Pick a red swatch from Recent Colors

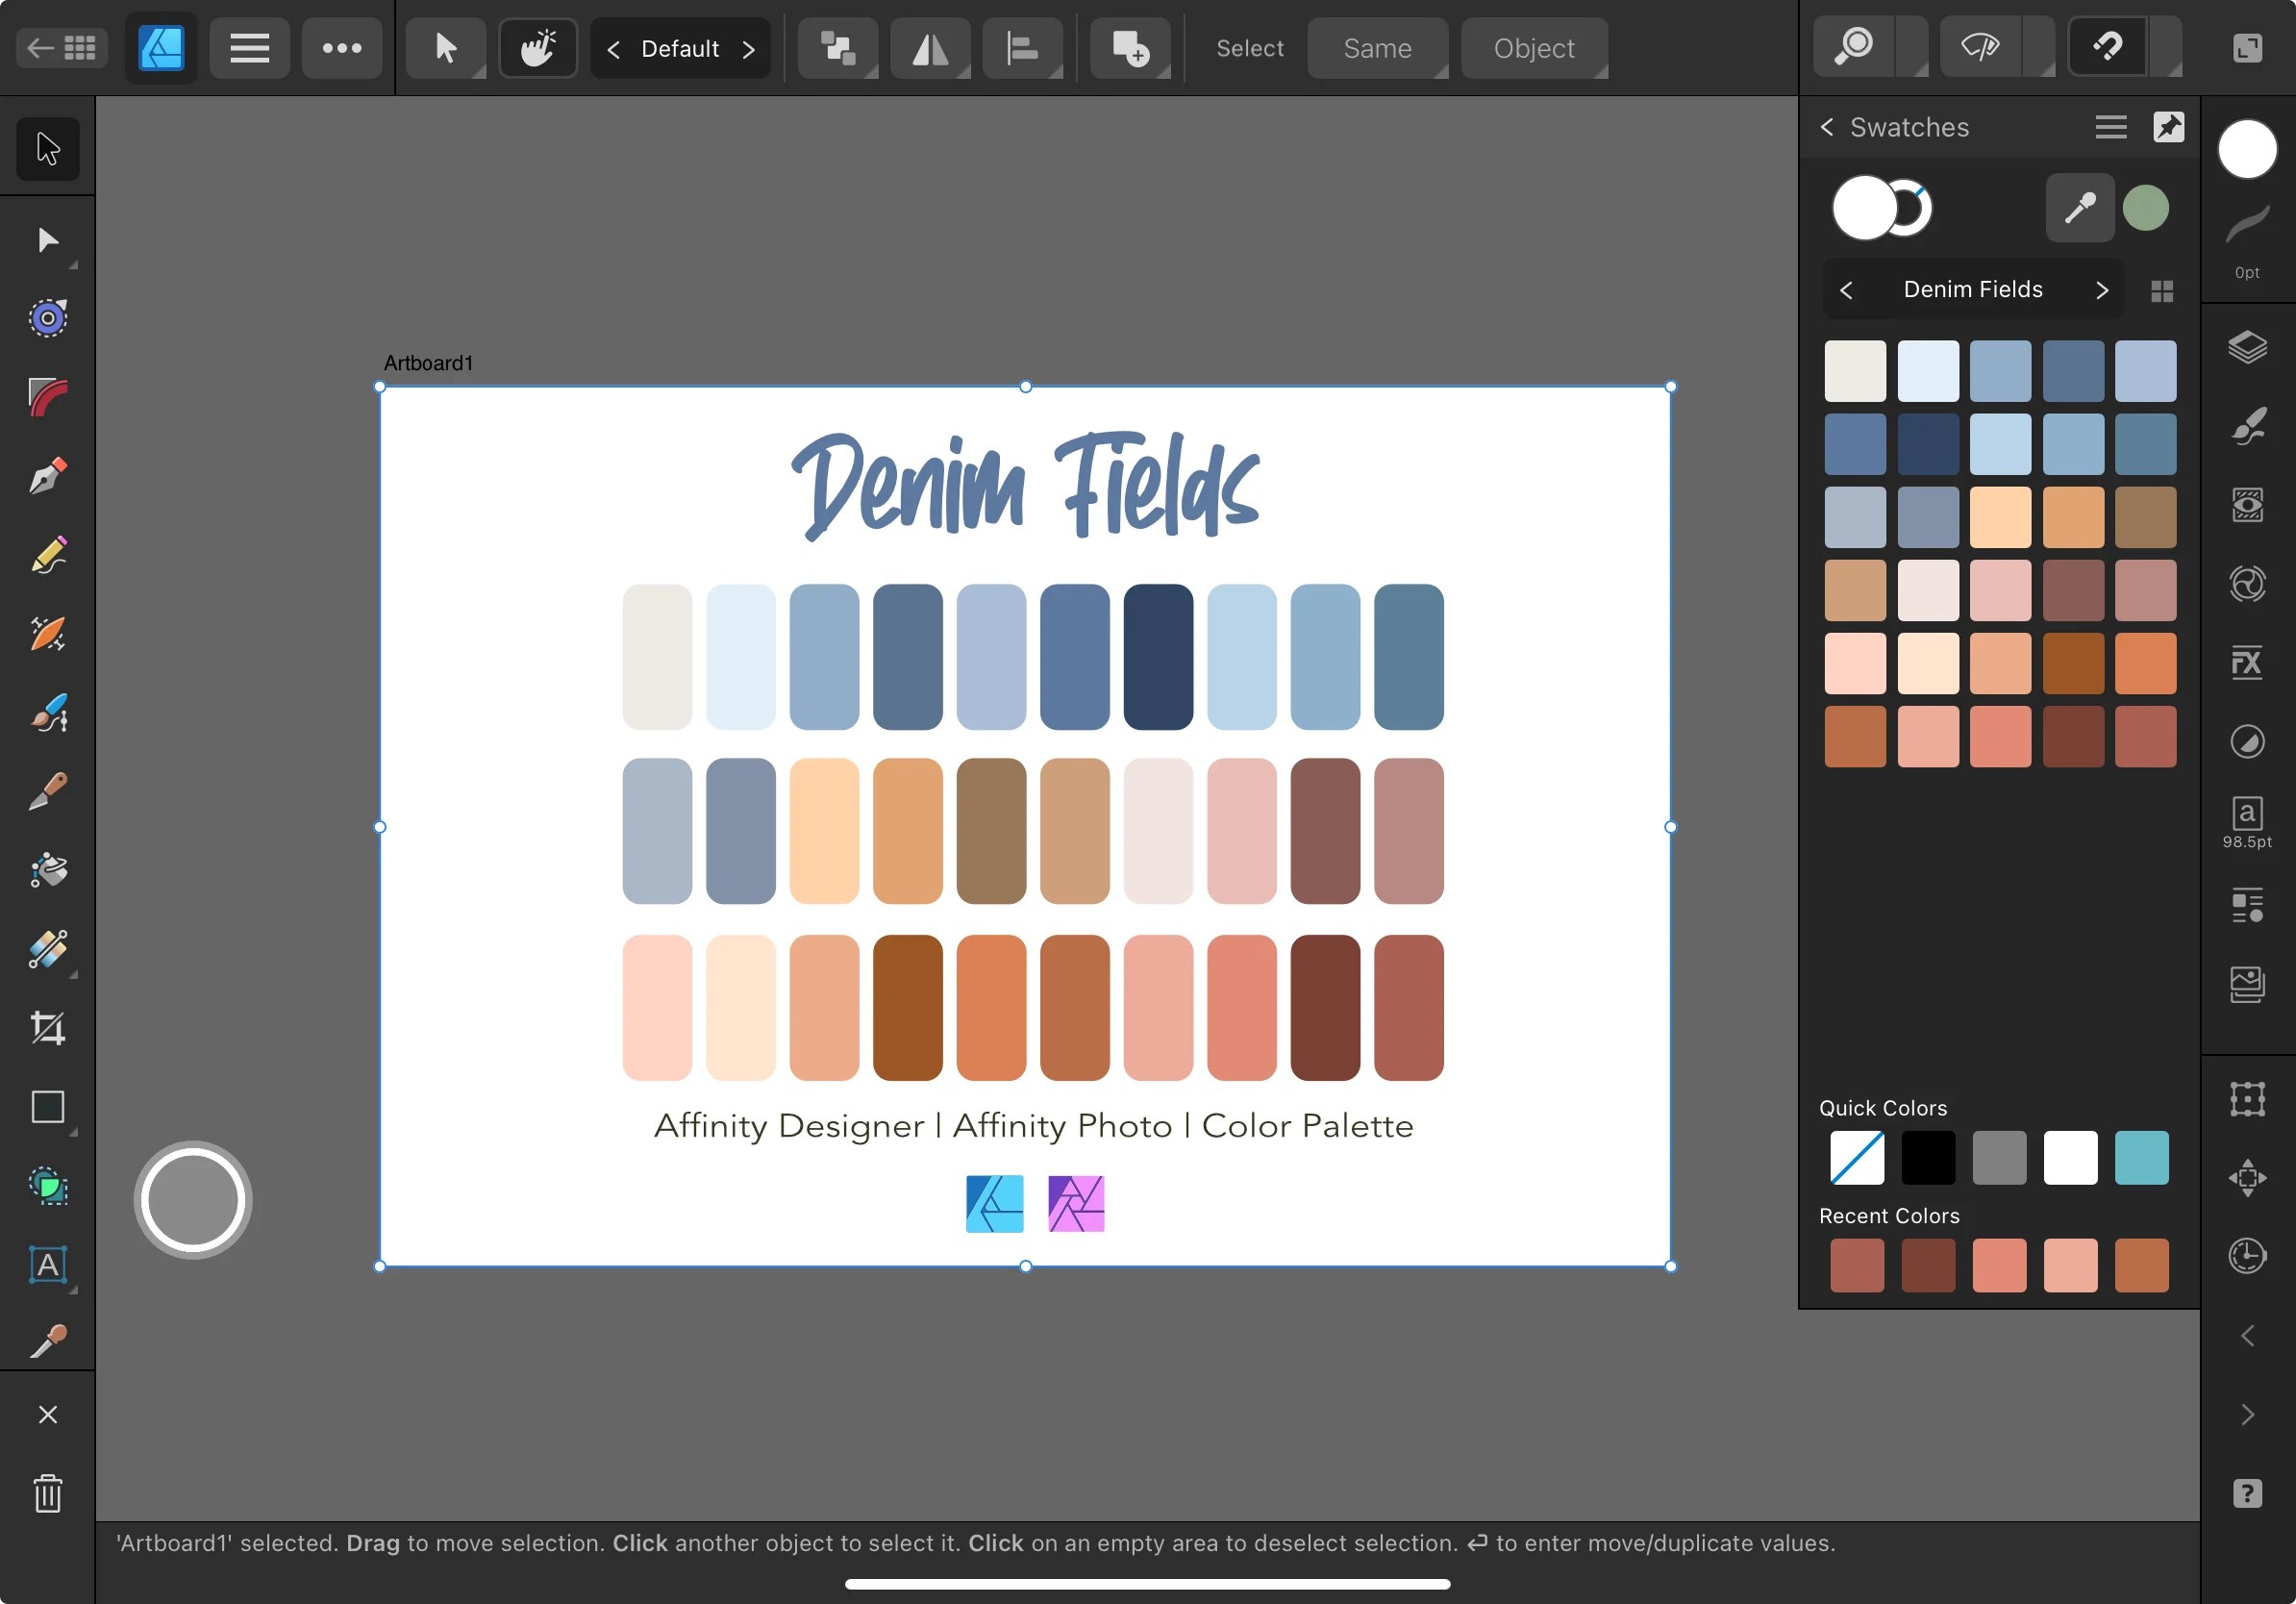tap(1857, 1265)
